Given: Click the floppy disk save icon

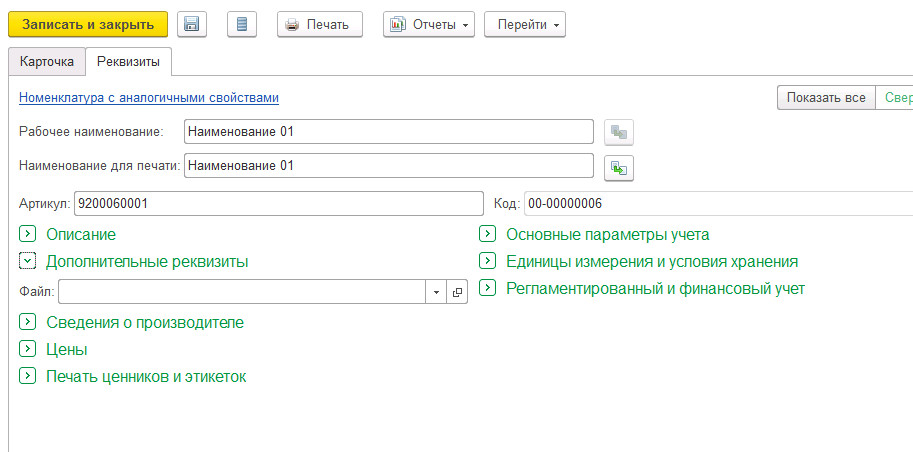Looking at the screenshot, I should (x=193, y=24).
